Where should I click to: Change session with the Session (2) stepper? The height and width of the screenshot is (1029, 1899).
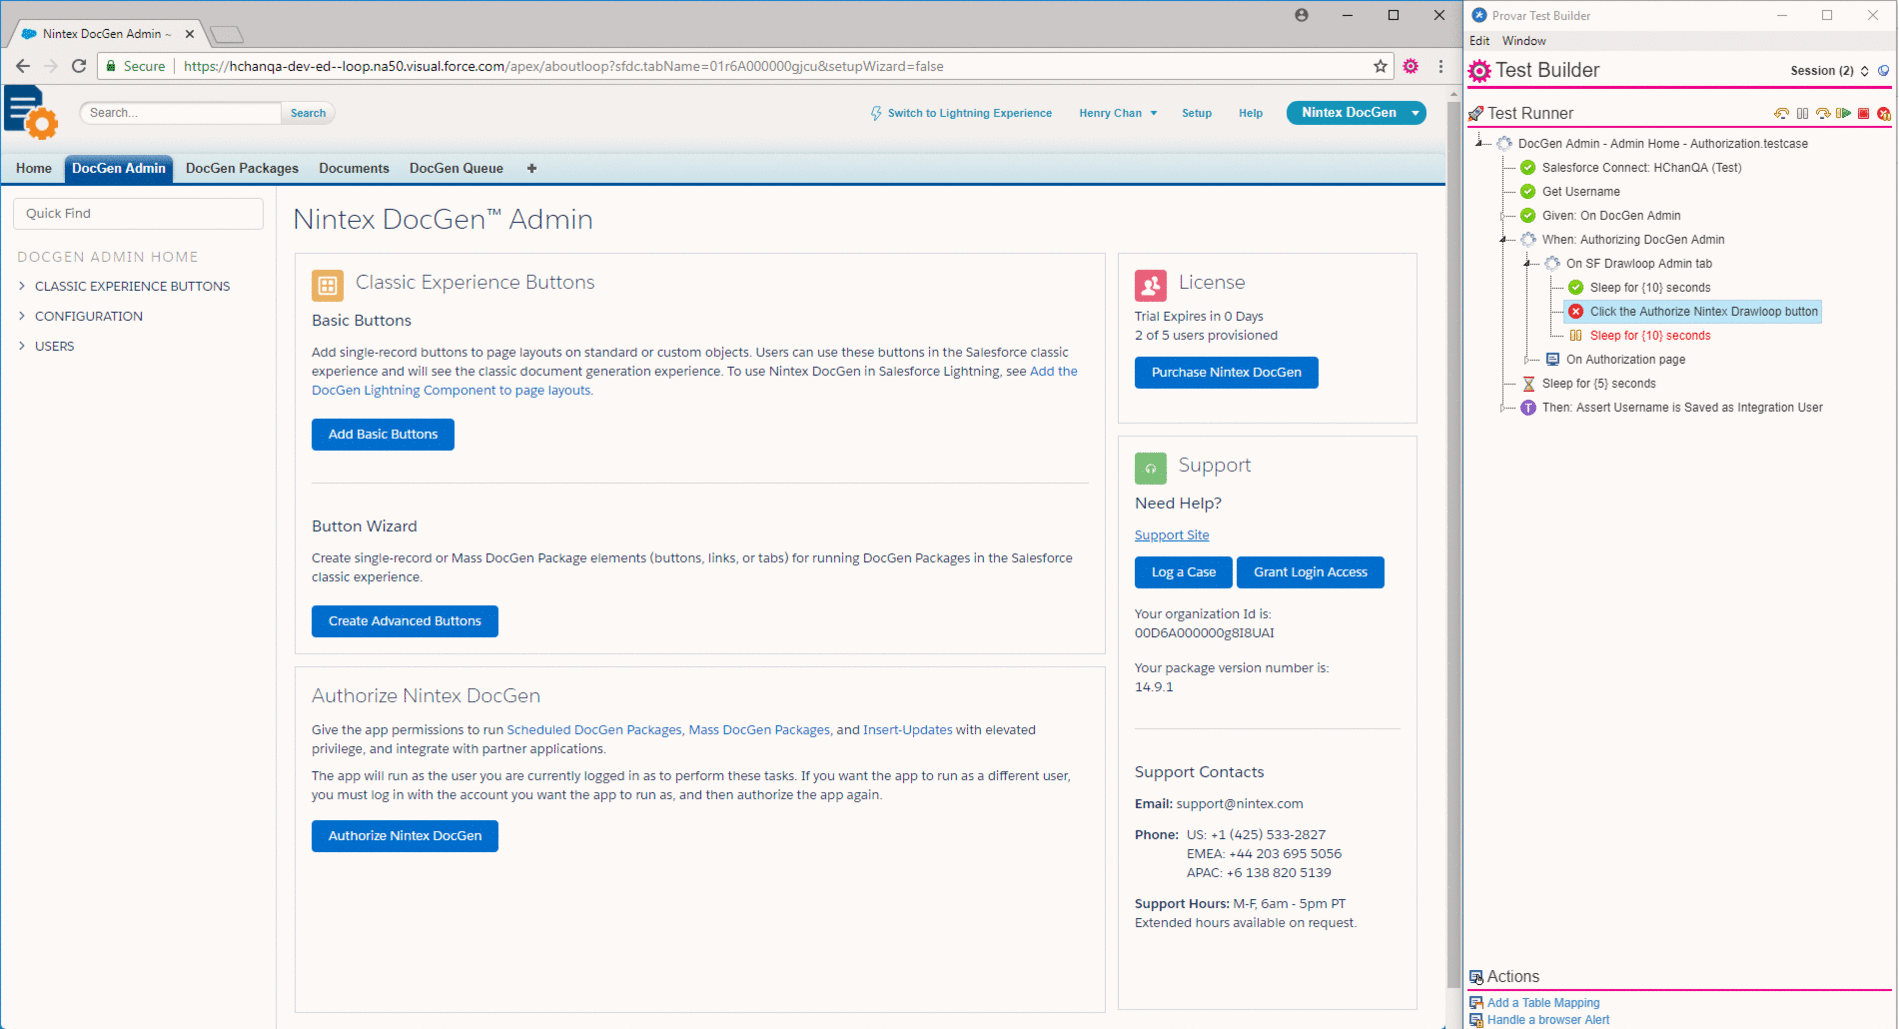tap(1865, 71)
